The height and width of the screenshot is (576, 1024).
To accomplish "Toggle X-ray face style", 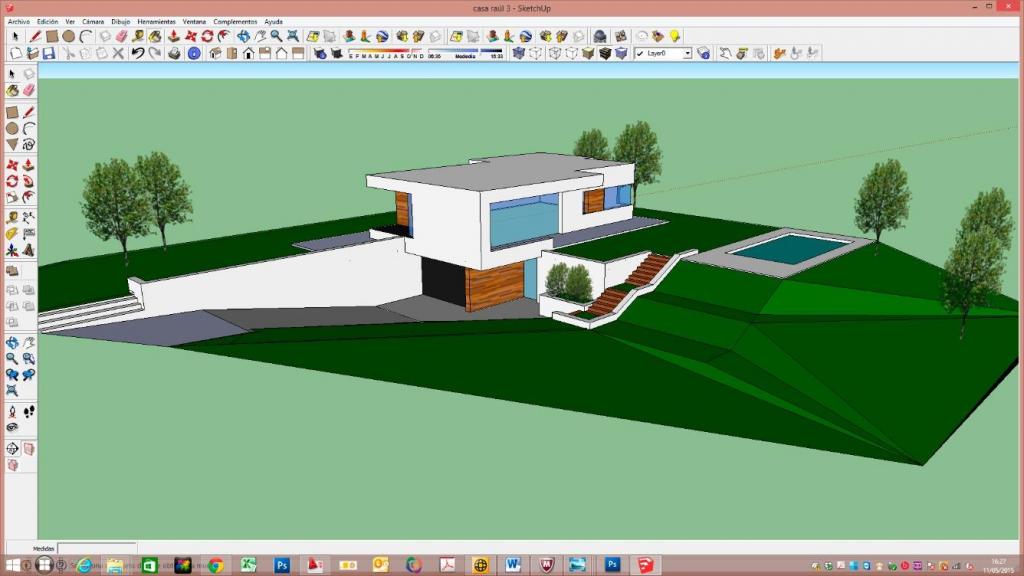I will (518, 53).
